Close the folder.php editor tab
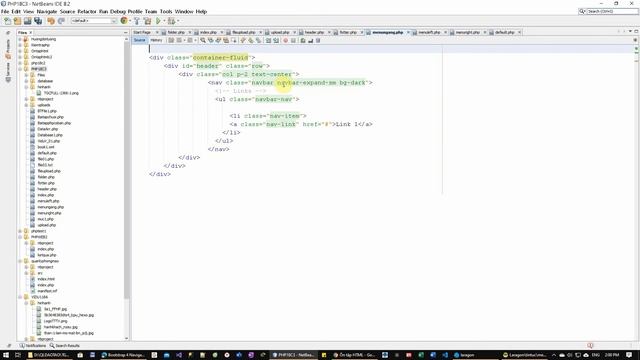This screenshot has width=640, height=360. click(x=189, y=32)
